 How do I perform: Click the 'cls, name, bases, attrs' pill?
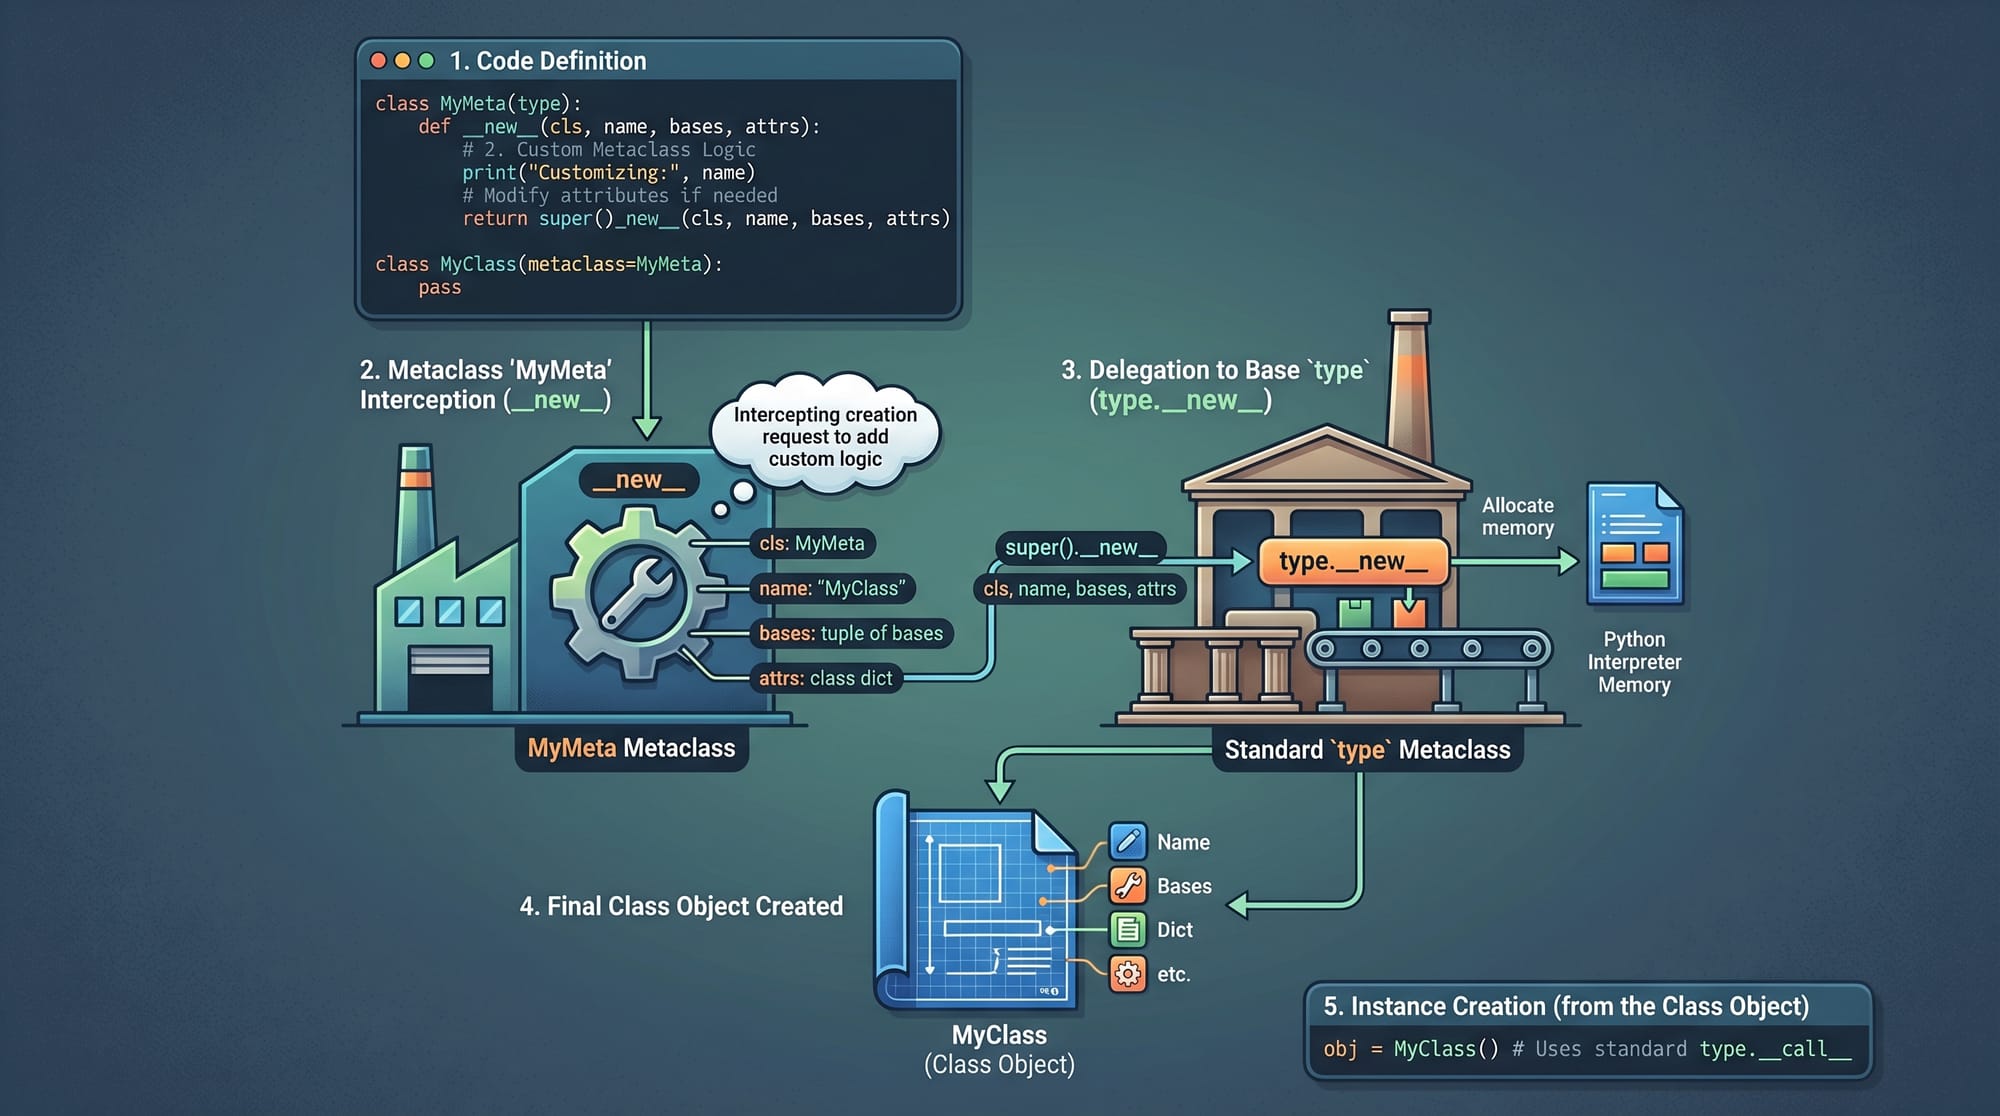1079,589
